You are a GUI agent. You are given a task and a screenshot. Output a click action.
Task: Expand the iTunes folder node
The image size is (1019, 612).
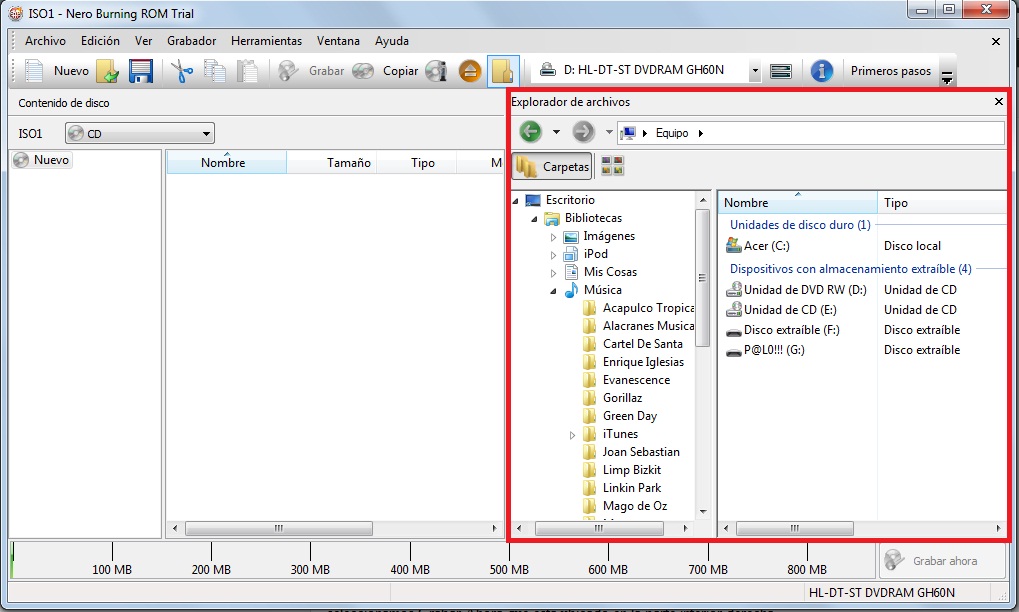[573, 435]
